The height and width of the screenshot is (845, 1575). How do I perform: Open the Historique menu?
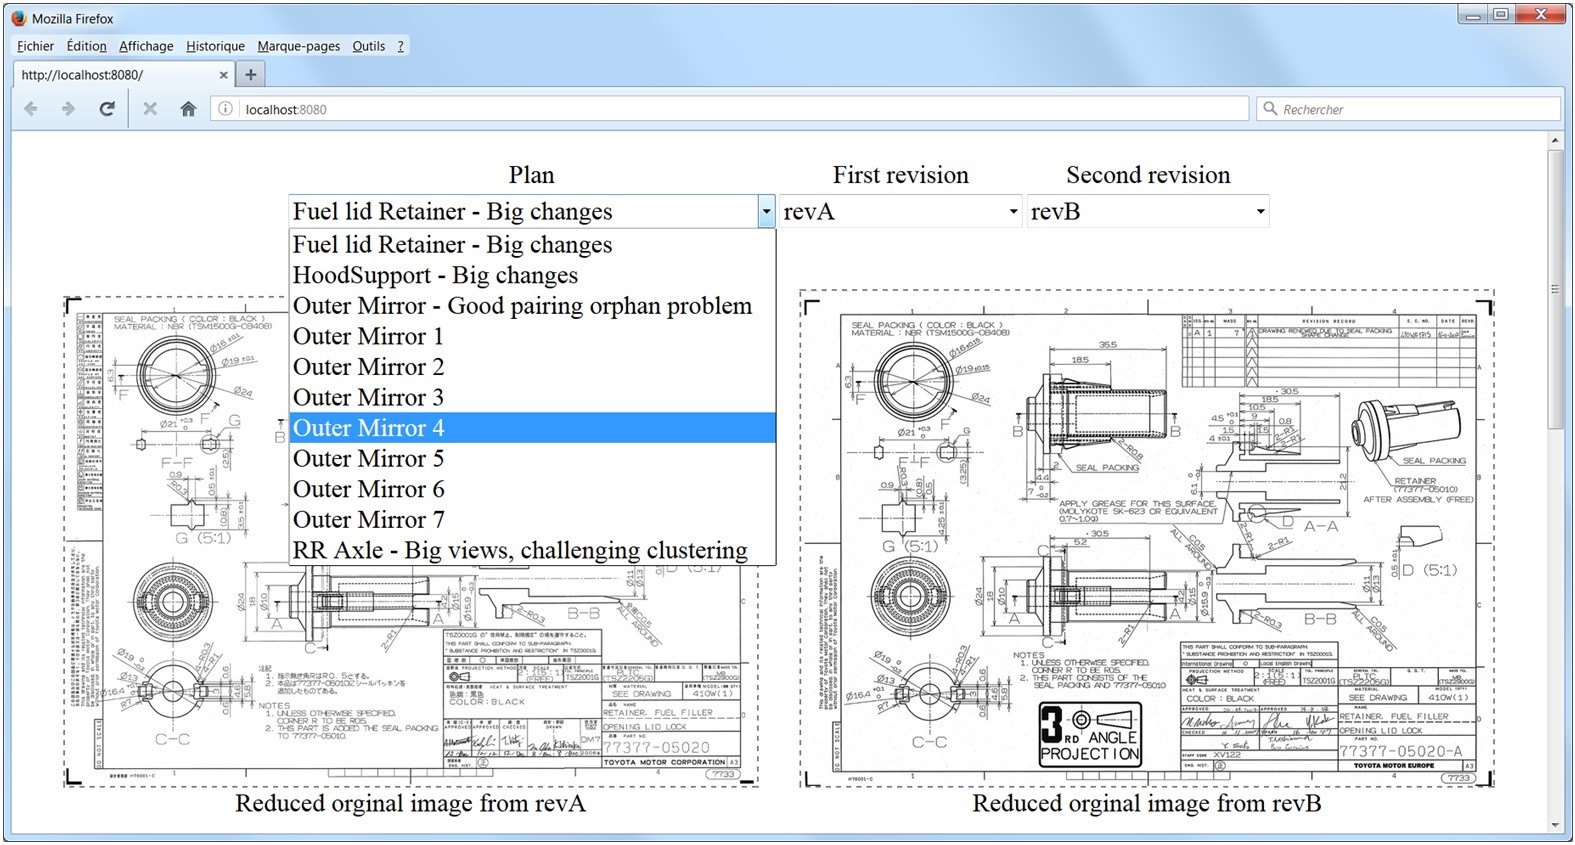pos(215,46)
